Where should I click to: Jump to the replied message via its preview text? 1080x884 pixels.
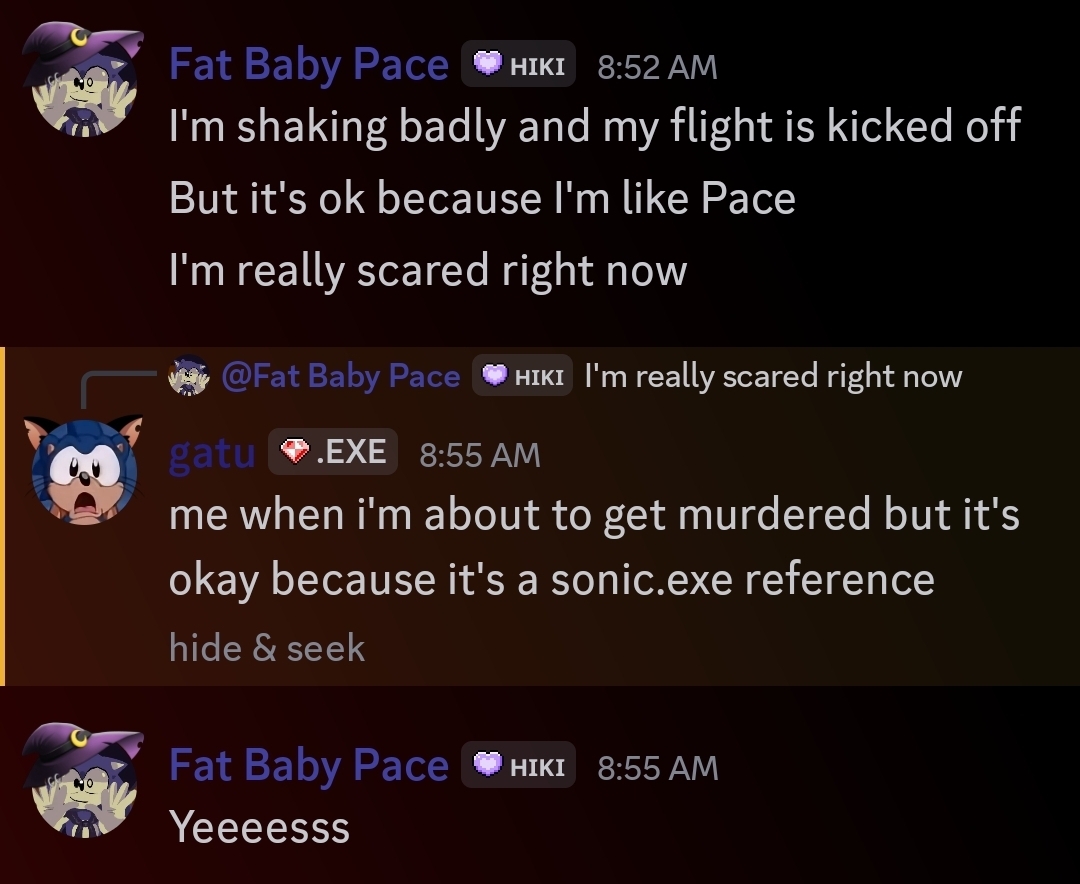click(x=772, y=377)
